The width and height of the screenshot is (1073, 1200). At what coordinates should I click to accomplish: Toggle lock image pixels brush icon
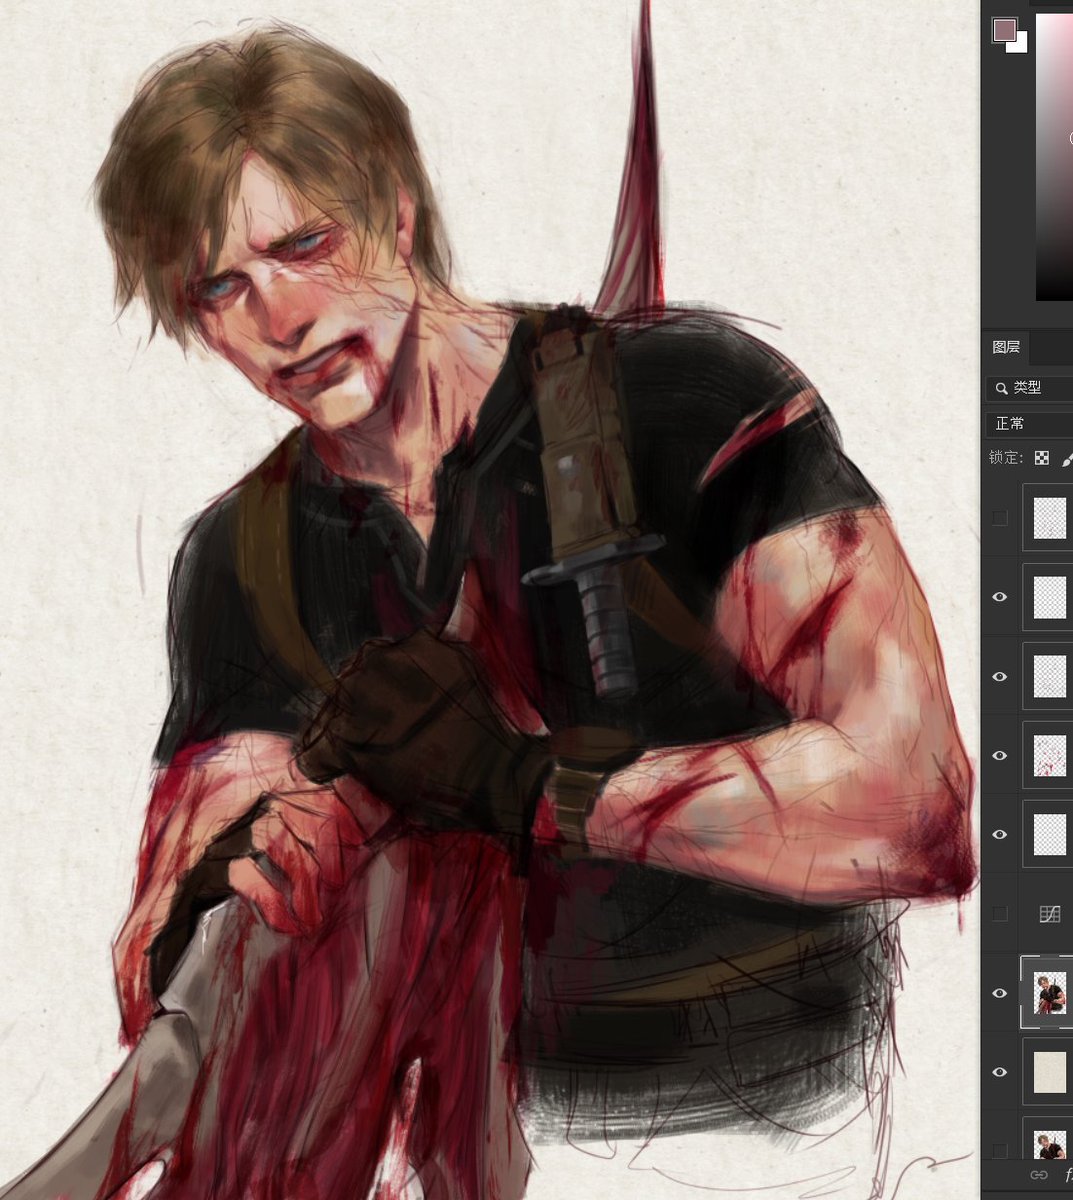(1067, 458)
